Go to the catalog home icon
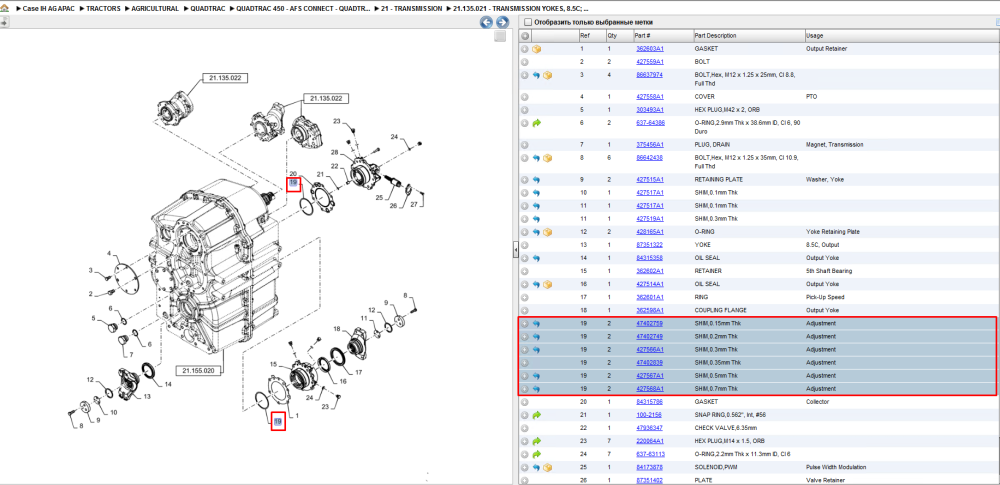The width and height of the screenshot is (1000, 485). click(4, 9)
